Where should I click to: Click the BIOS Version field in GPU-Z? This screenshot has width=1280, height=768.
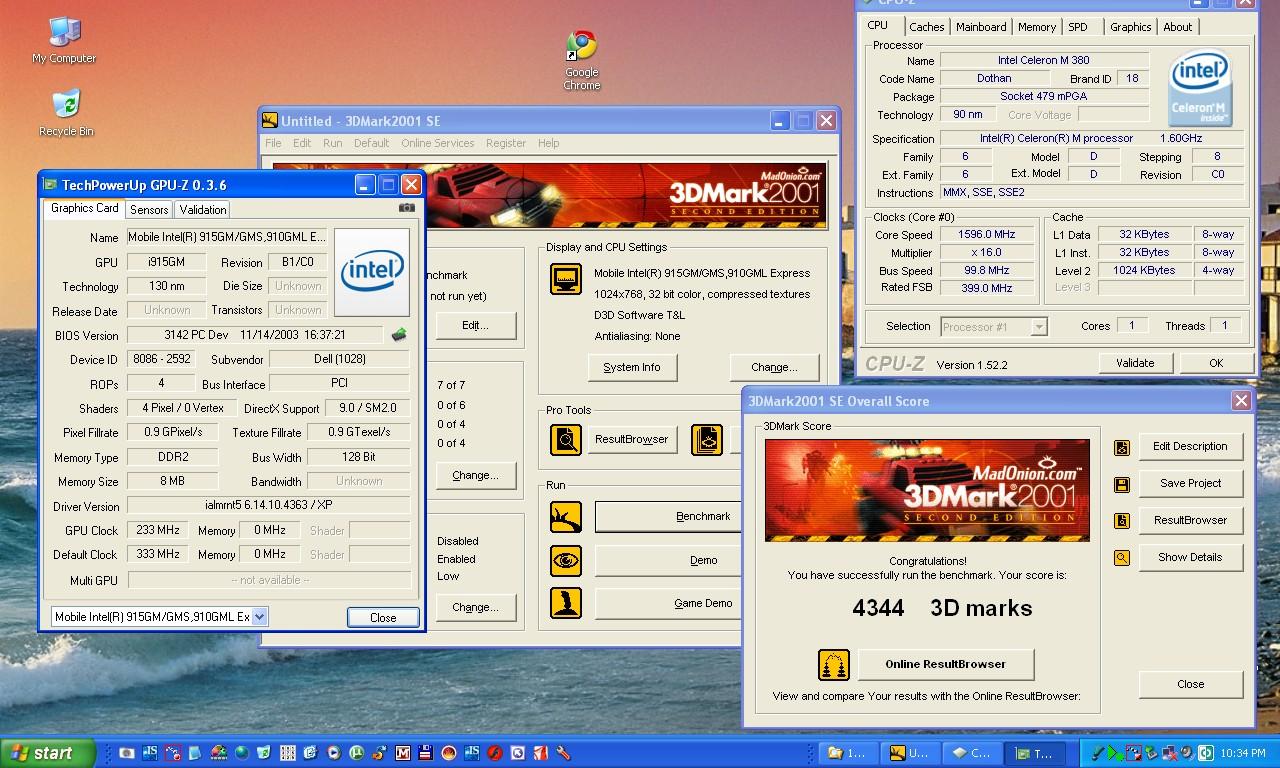(x=255, y=335)
